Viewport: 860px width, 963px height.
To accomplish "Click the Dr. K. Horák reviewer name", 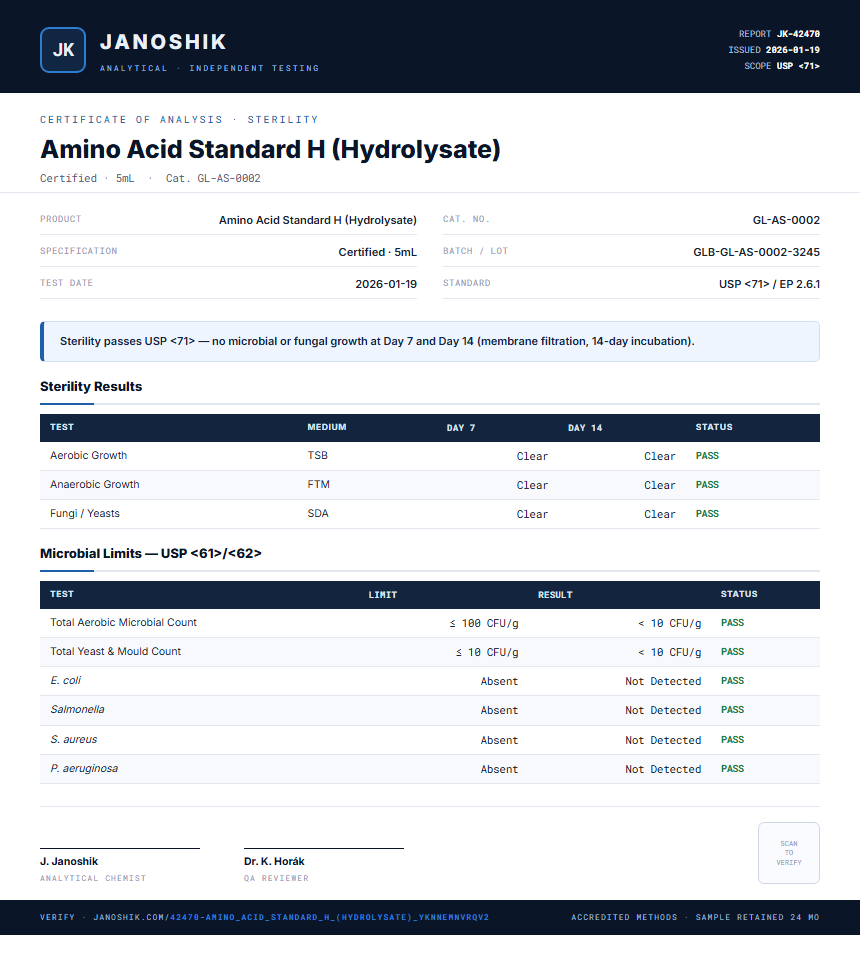I will tap(274, 862).
